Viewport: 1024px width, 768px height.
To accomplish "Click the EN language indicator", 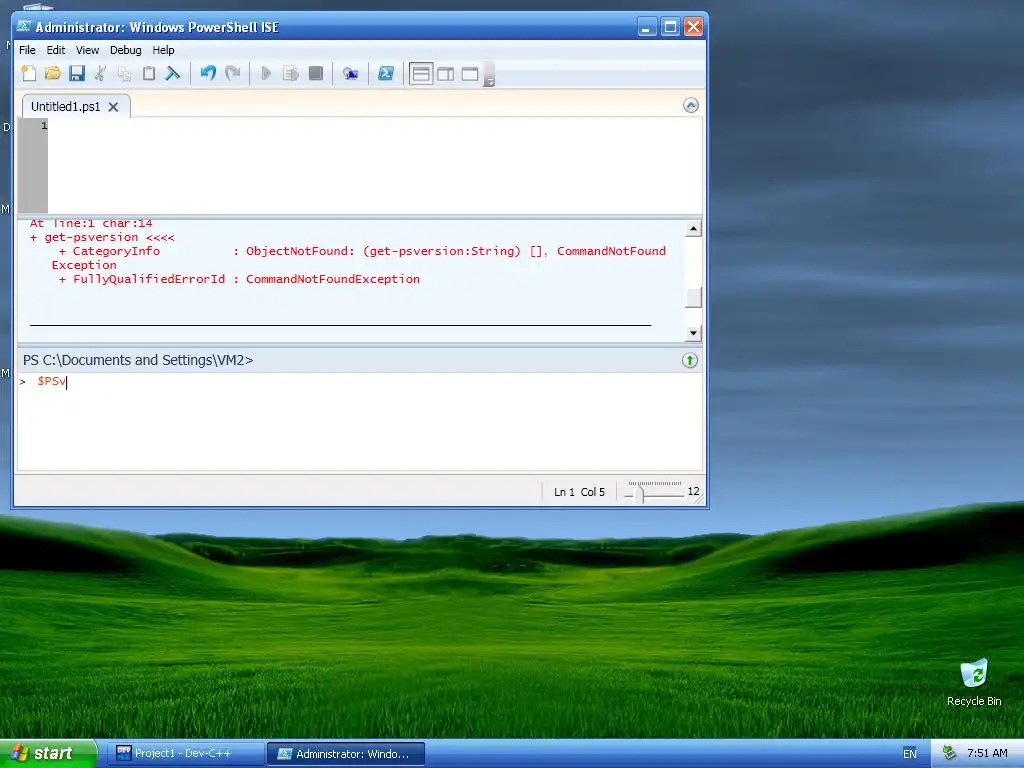I will (x=910, y=754).
